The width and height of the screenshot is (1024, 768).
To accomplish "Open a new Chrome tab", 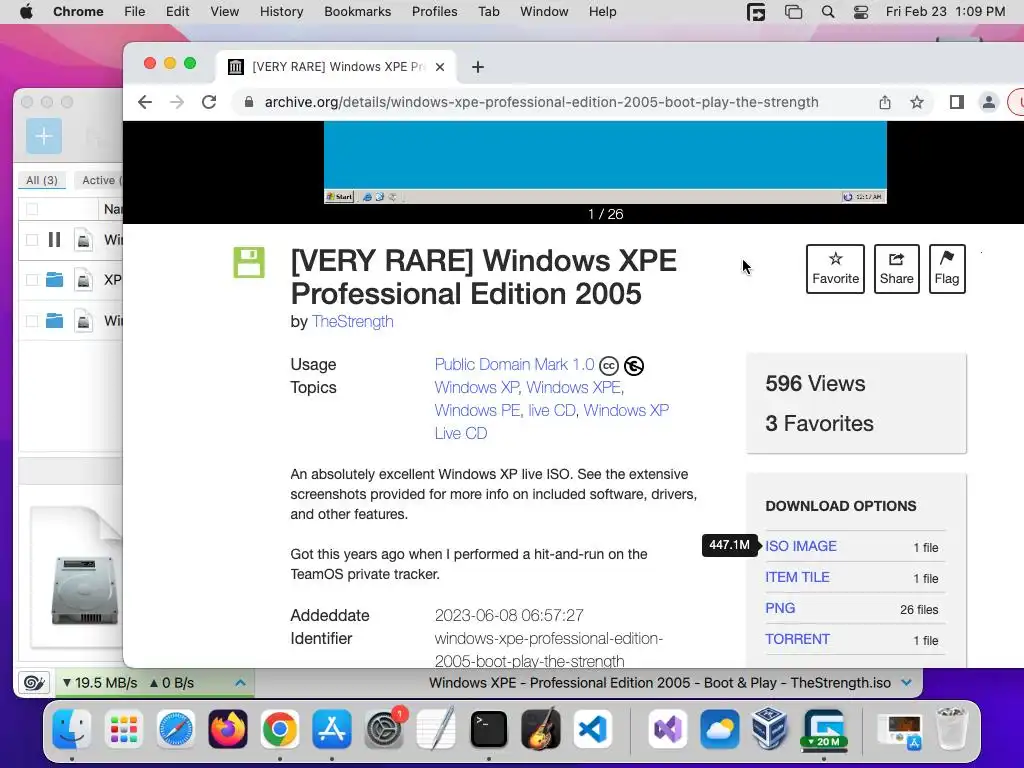I will (478, 67).
